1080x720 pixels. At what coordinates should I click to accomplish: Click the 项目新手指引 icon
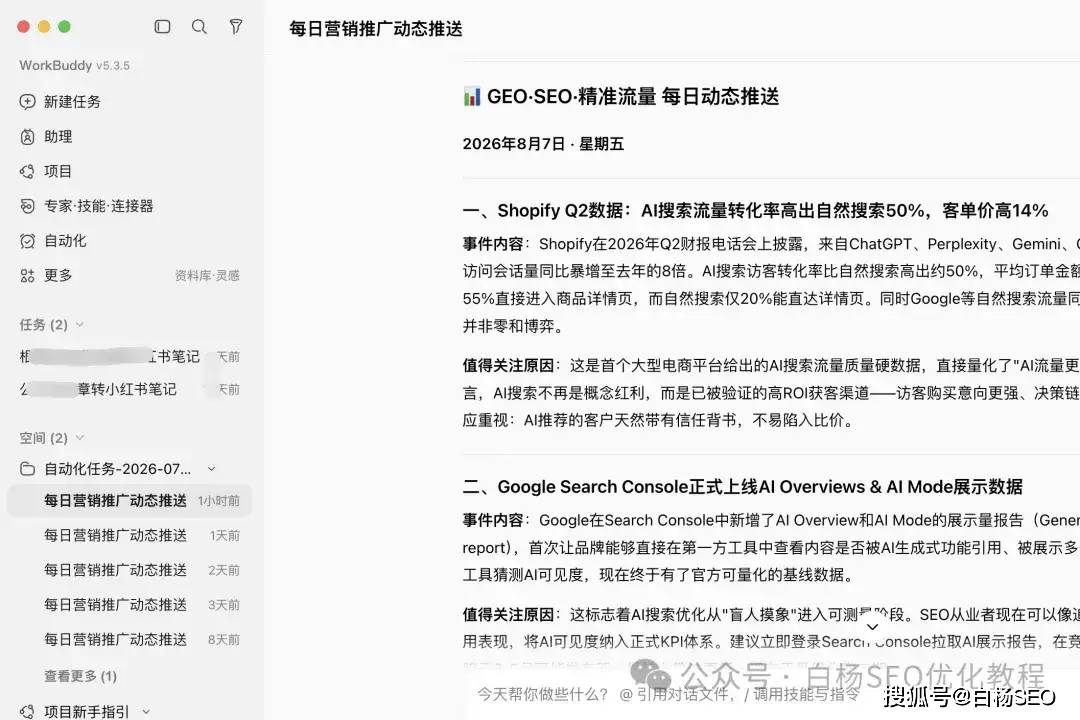28,711
